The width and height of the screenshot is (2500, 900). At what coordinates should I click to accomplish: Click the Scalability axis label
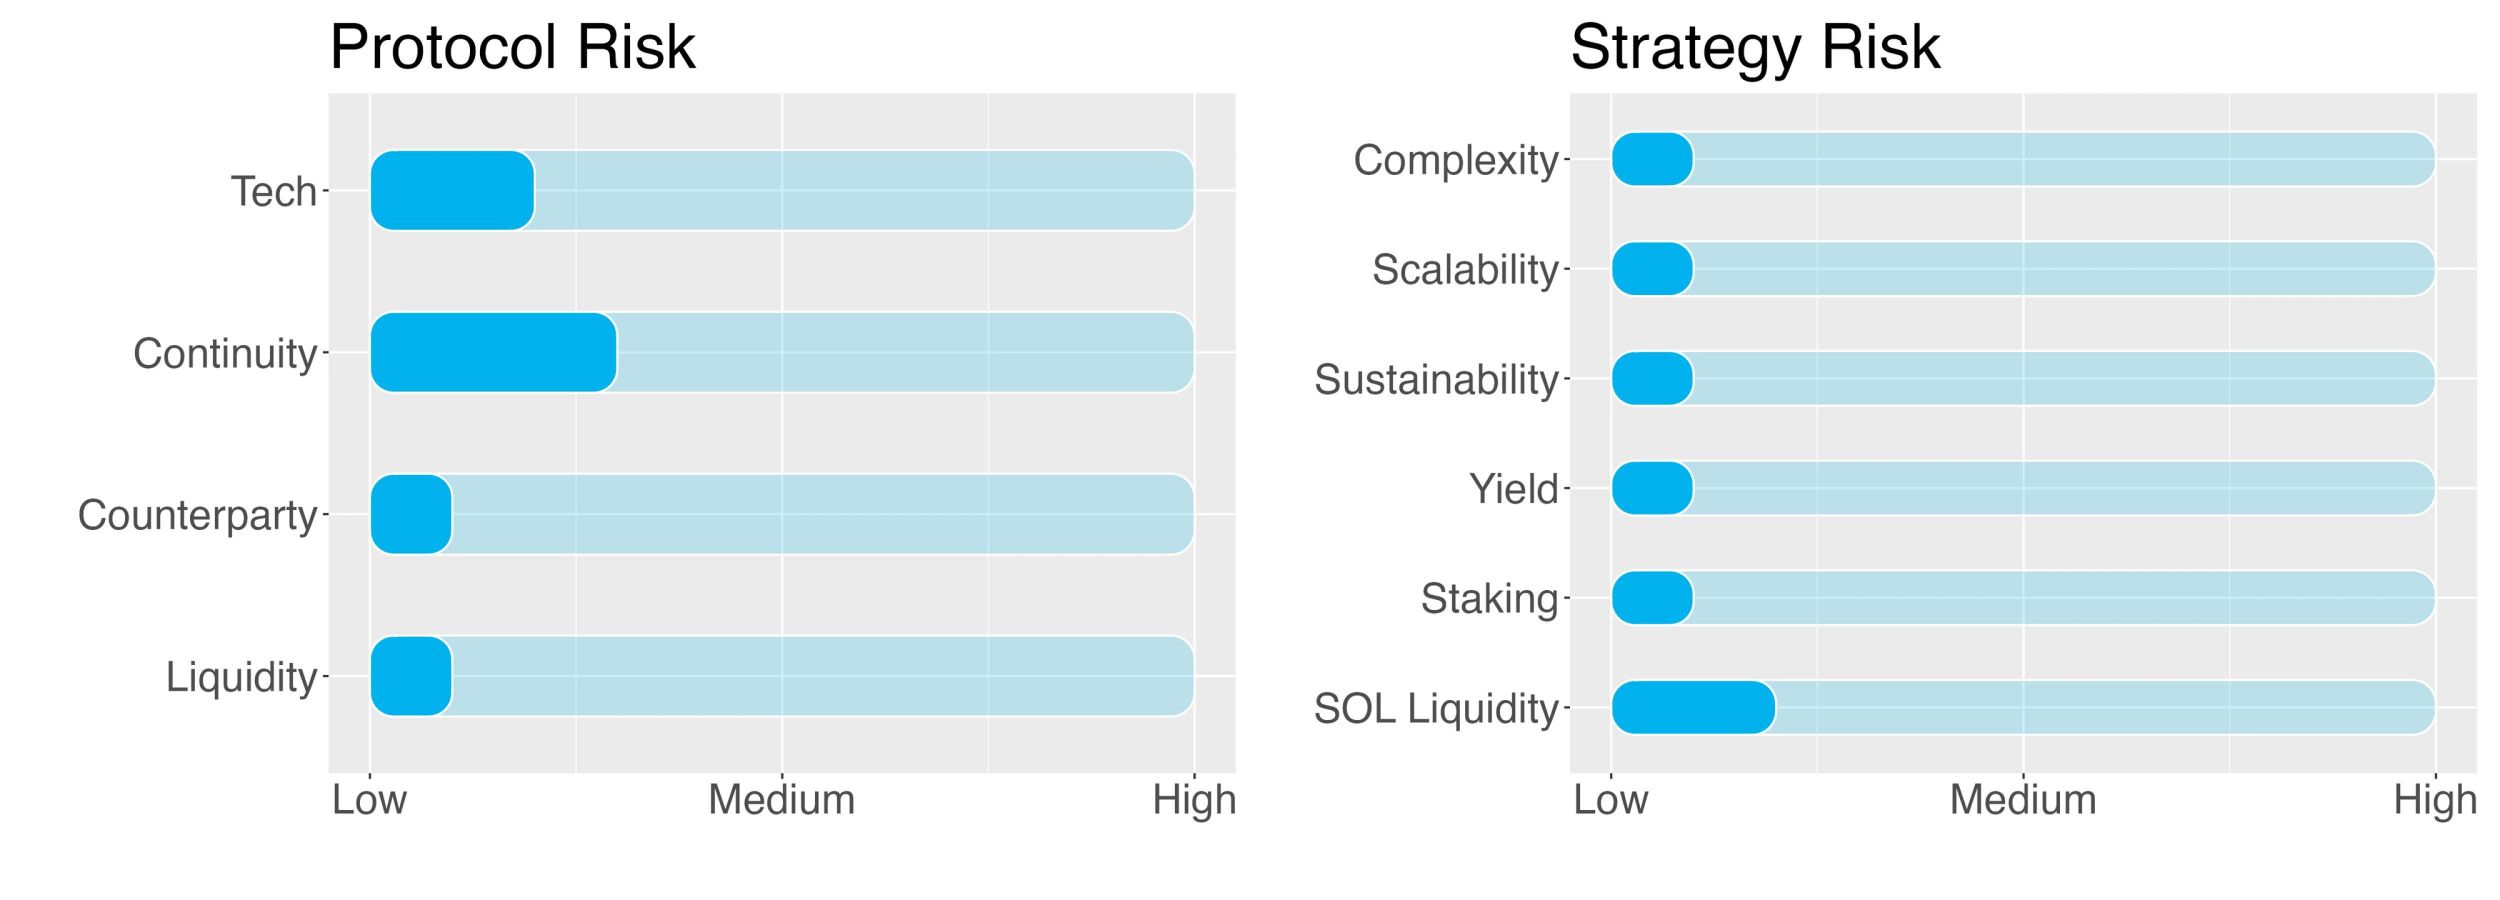1465,269
